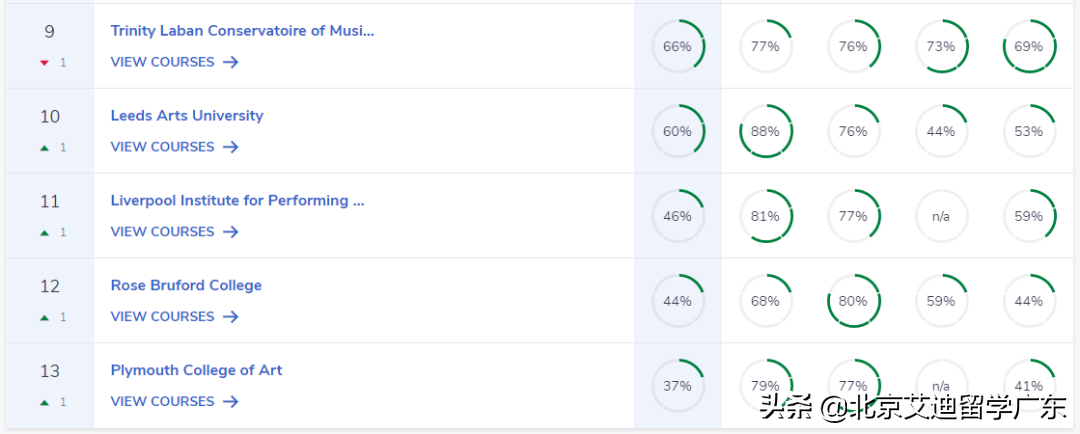View courses for Liverpool Institute
This screenshot has height=434, width=1080.
click(x=174, y=232)
